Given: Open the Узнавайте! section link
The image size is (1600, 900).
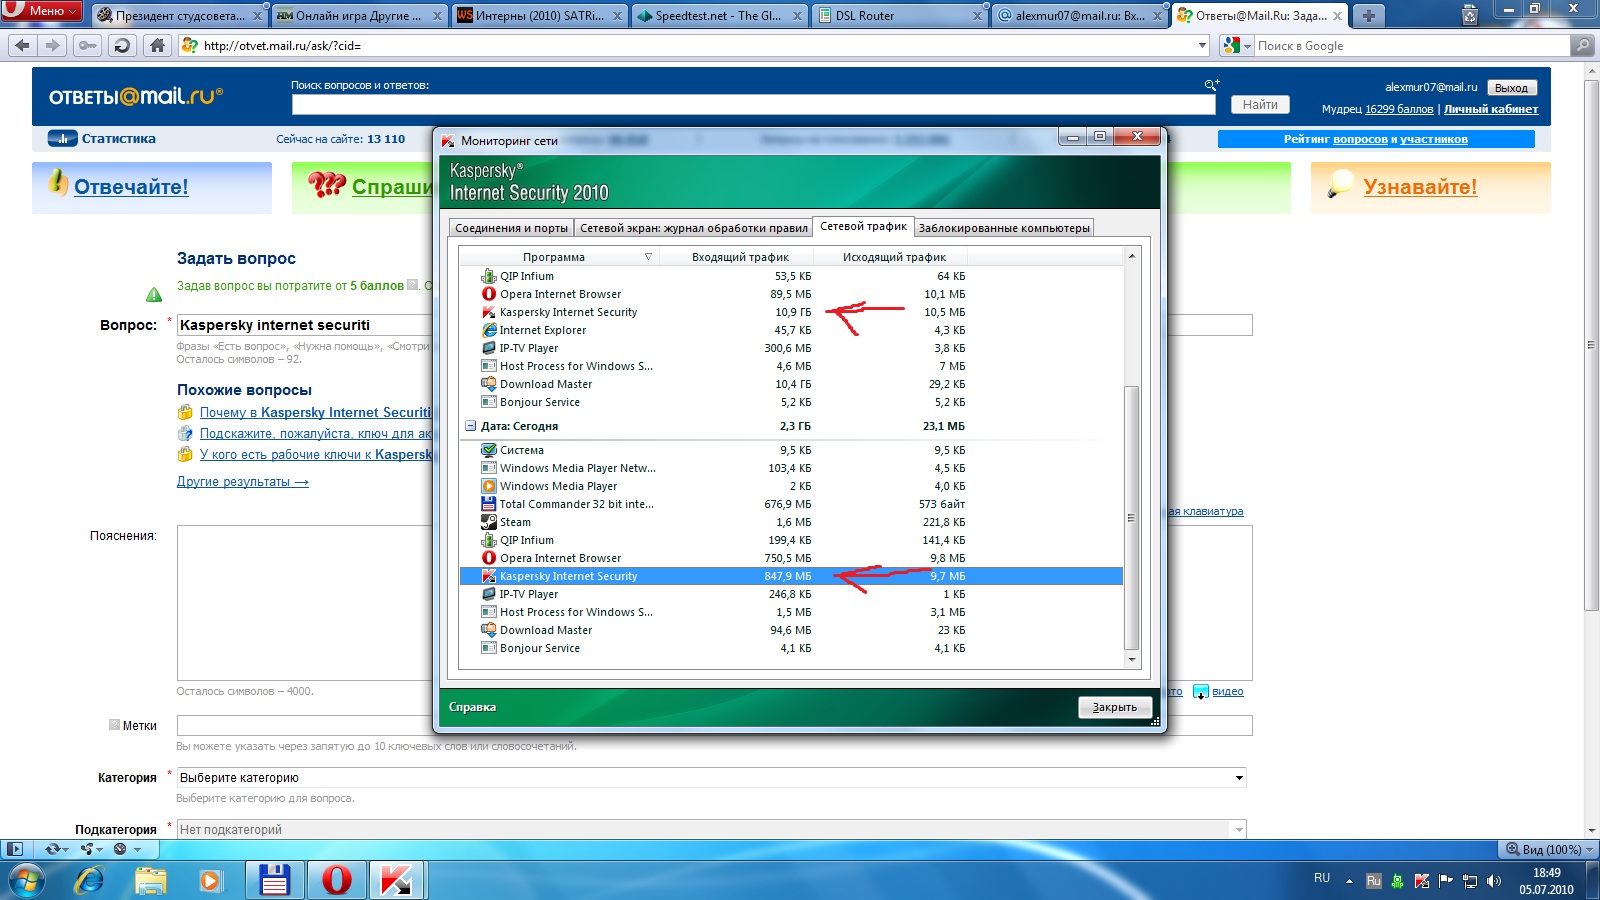Looking at the screenshot, I should point(1420,187).
